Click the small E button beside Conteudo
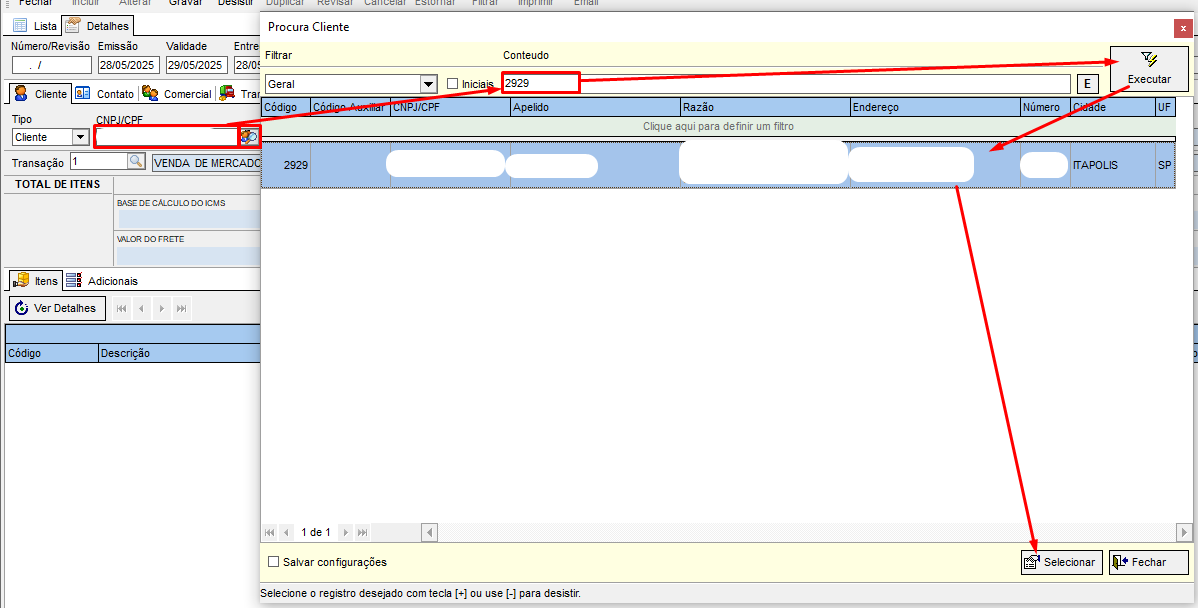Viewport: 1198px width, 608px height. [x=1086, y=84]
